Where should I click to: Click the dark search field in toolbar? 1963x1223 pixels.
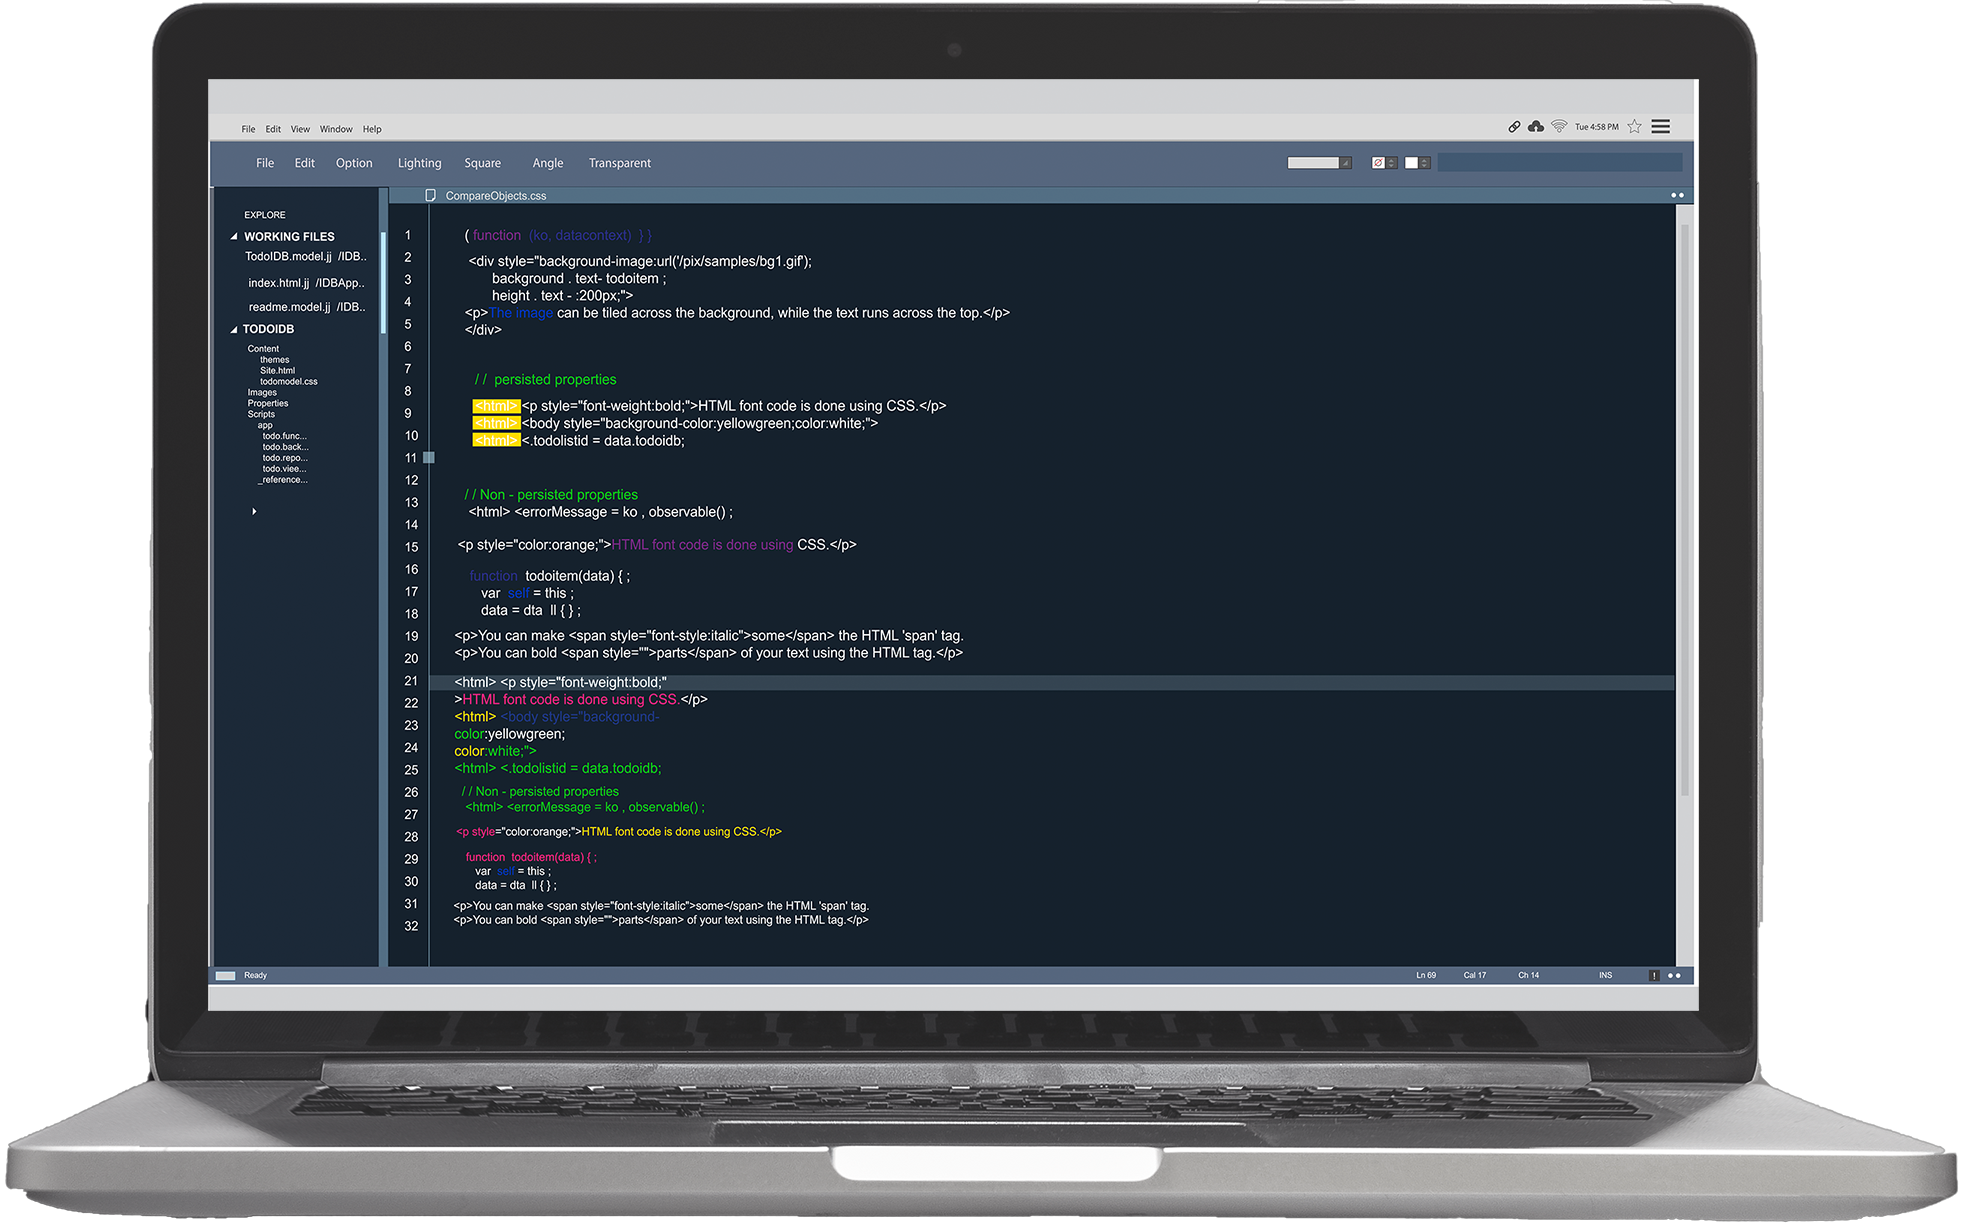click(1559, 163)
